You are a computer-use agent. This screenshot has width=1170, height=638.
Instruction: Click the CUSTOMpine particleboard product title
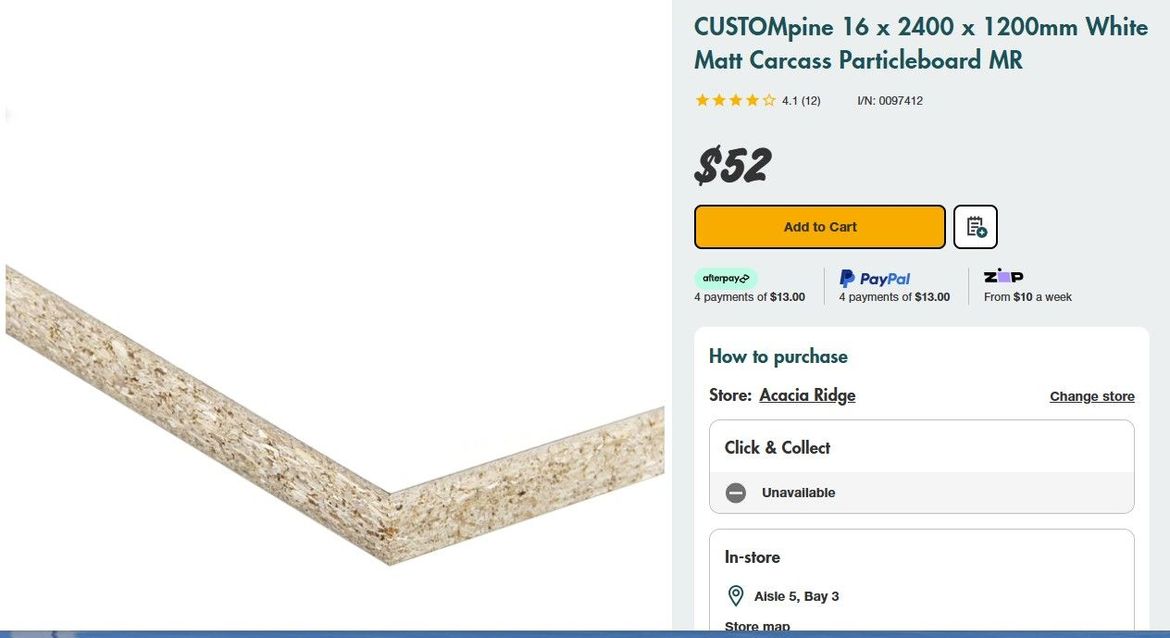click(x=919, y=43)
